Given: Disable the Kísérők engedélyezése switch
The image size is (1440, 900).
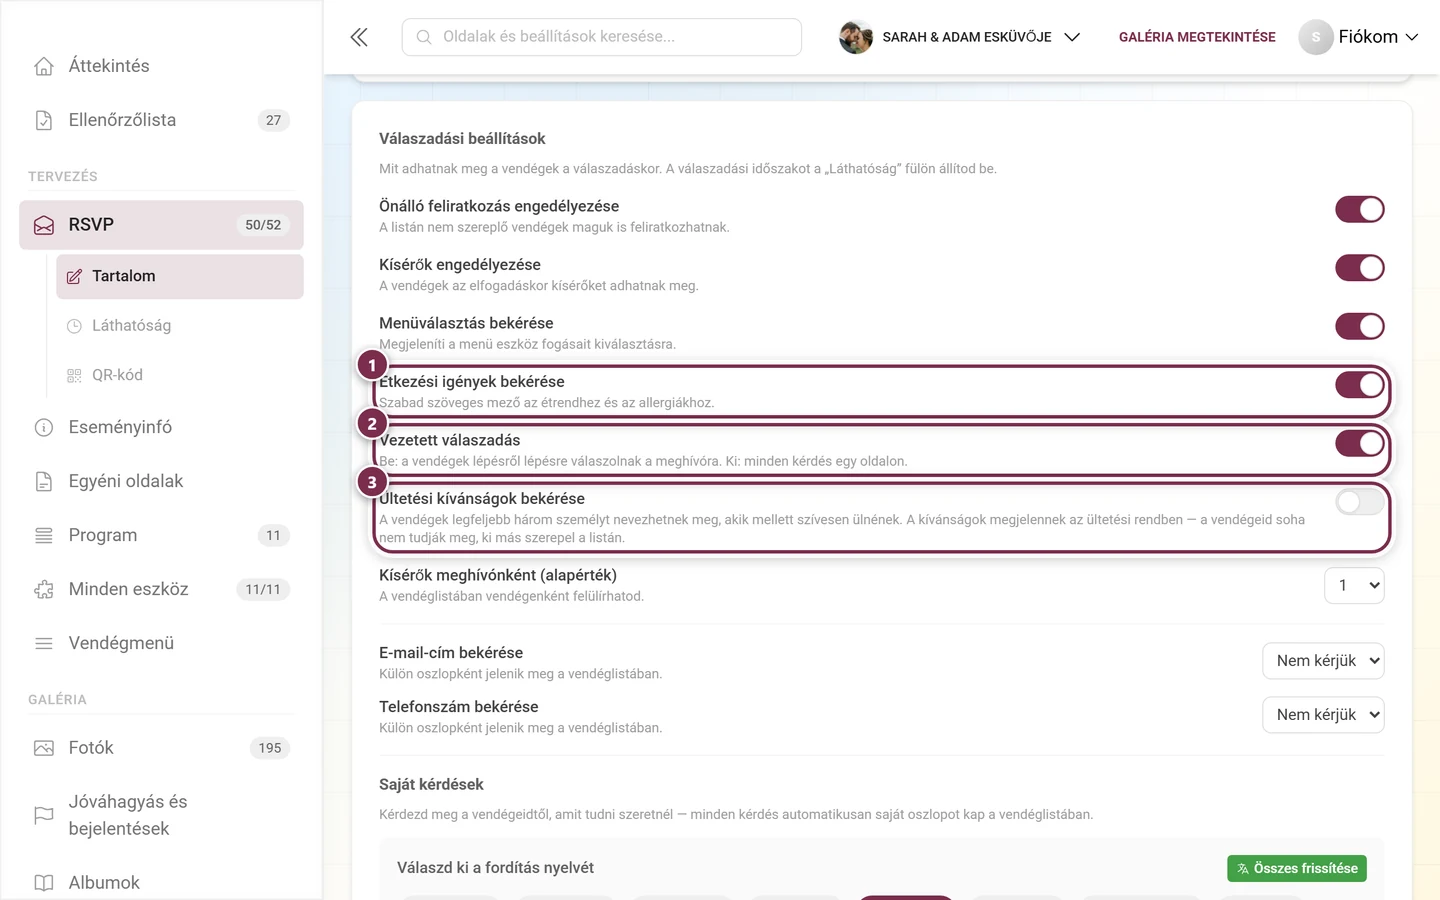Looking at the screenshot, I should point(1360,268).
